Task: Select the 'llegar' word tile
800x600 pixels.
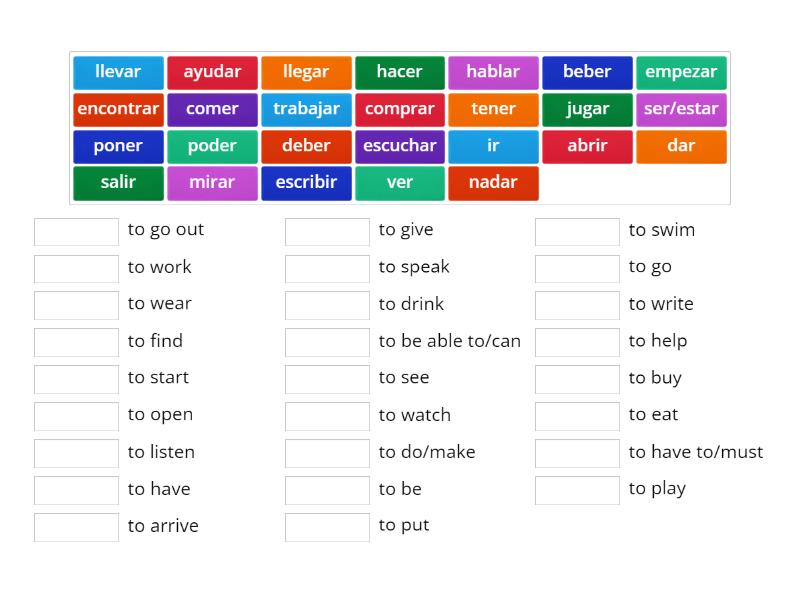Action: click(306, 72)
